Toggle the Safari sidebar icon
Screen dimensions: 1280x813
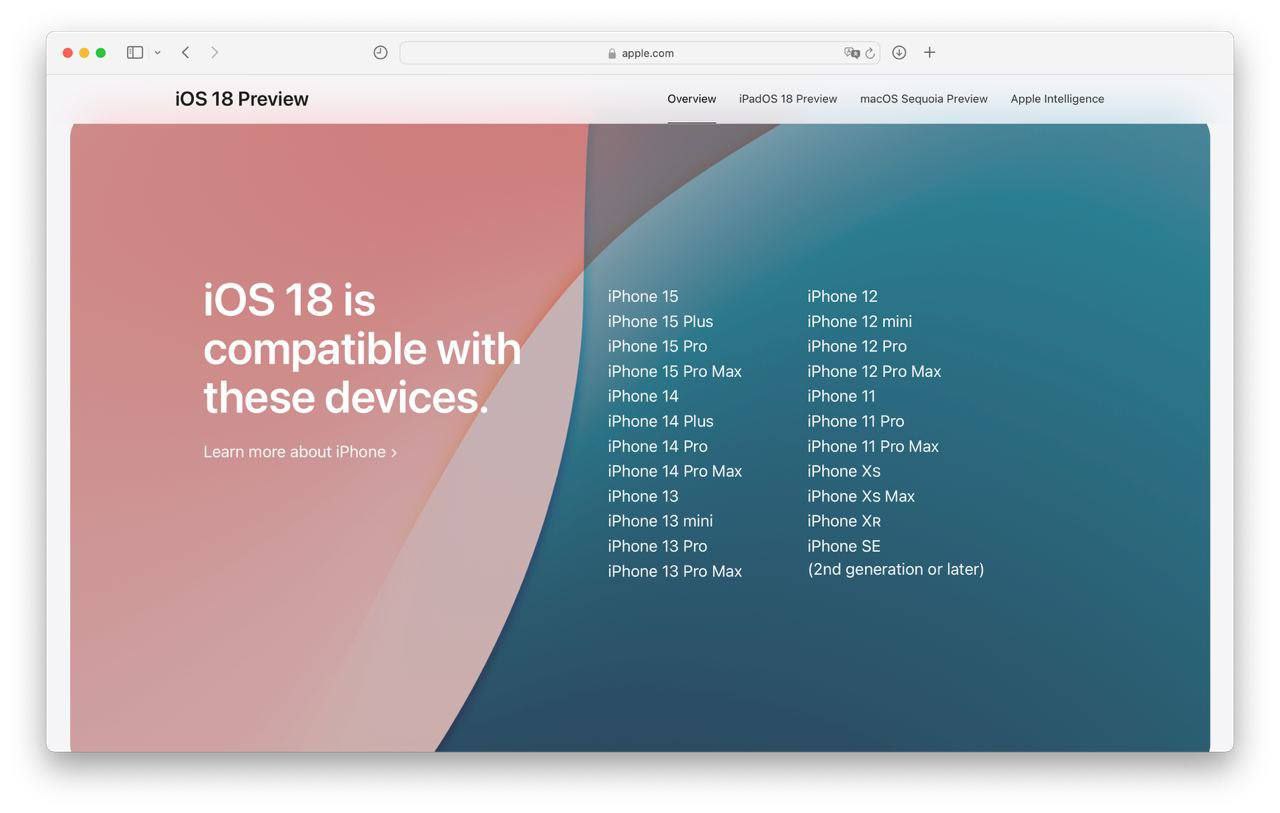coord(135,52)
